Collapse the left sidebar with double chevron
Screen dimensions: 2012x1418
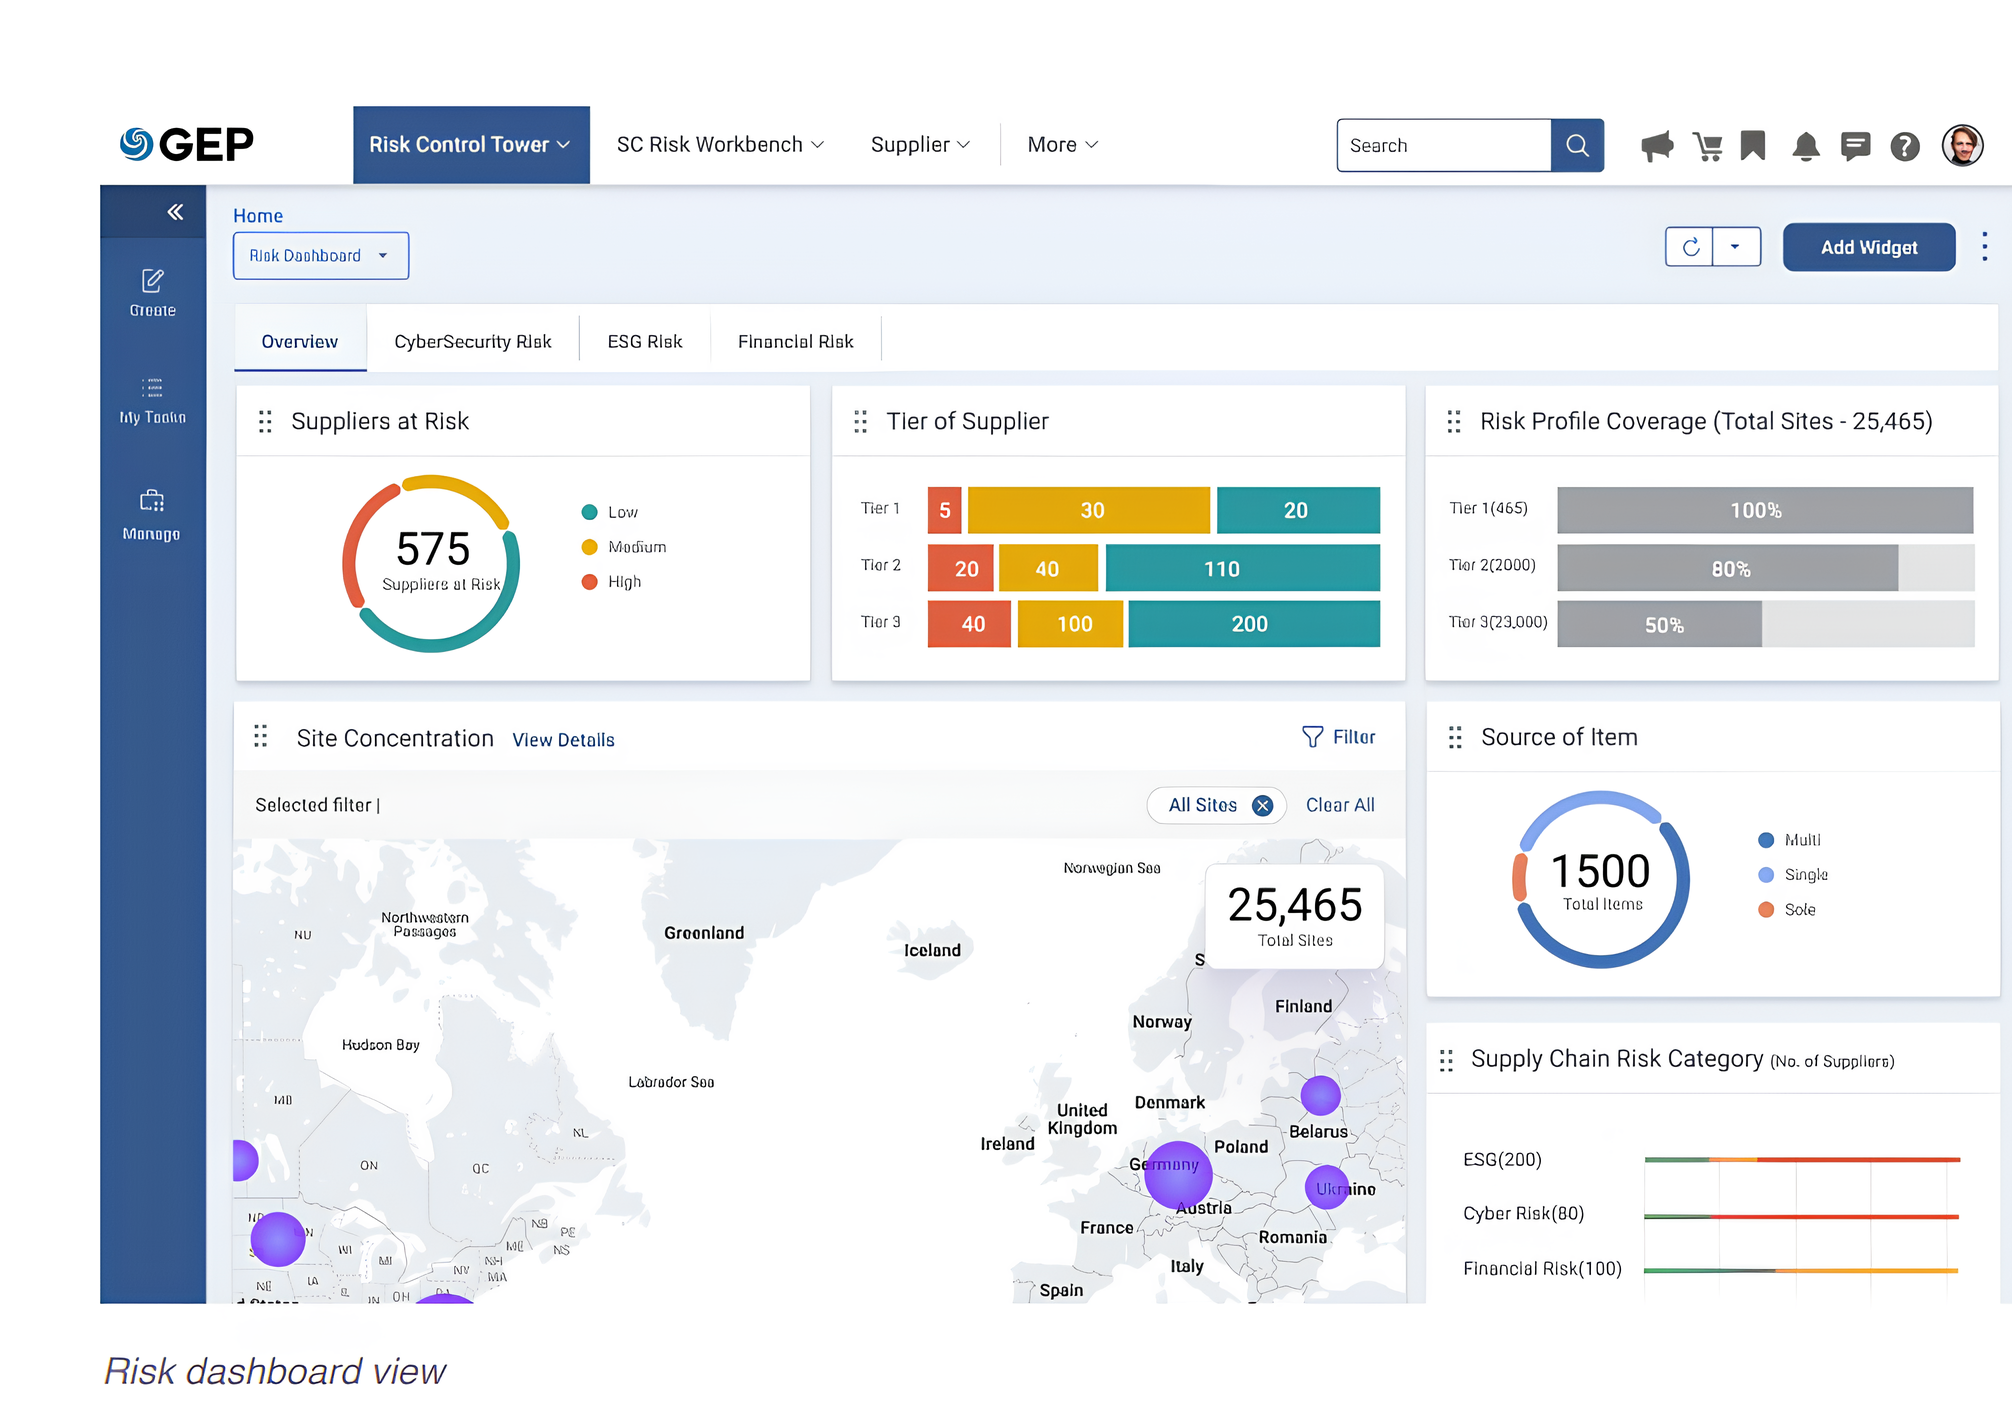coord(175,212)
